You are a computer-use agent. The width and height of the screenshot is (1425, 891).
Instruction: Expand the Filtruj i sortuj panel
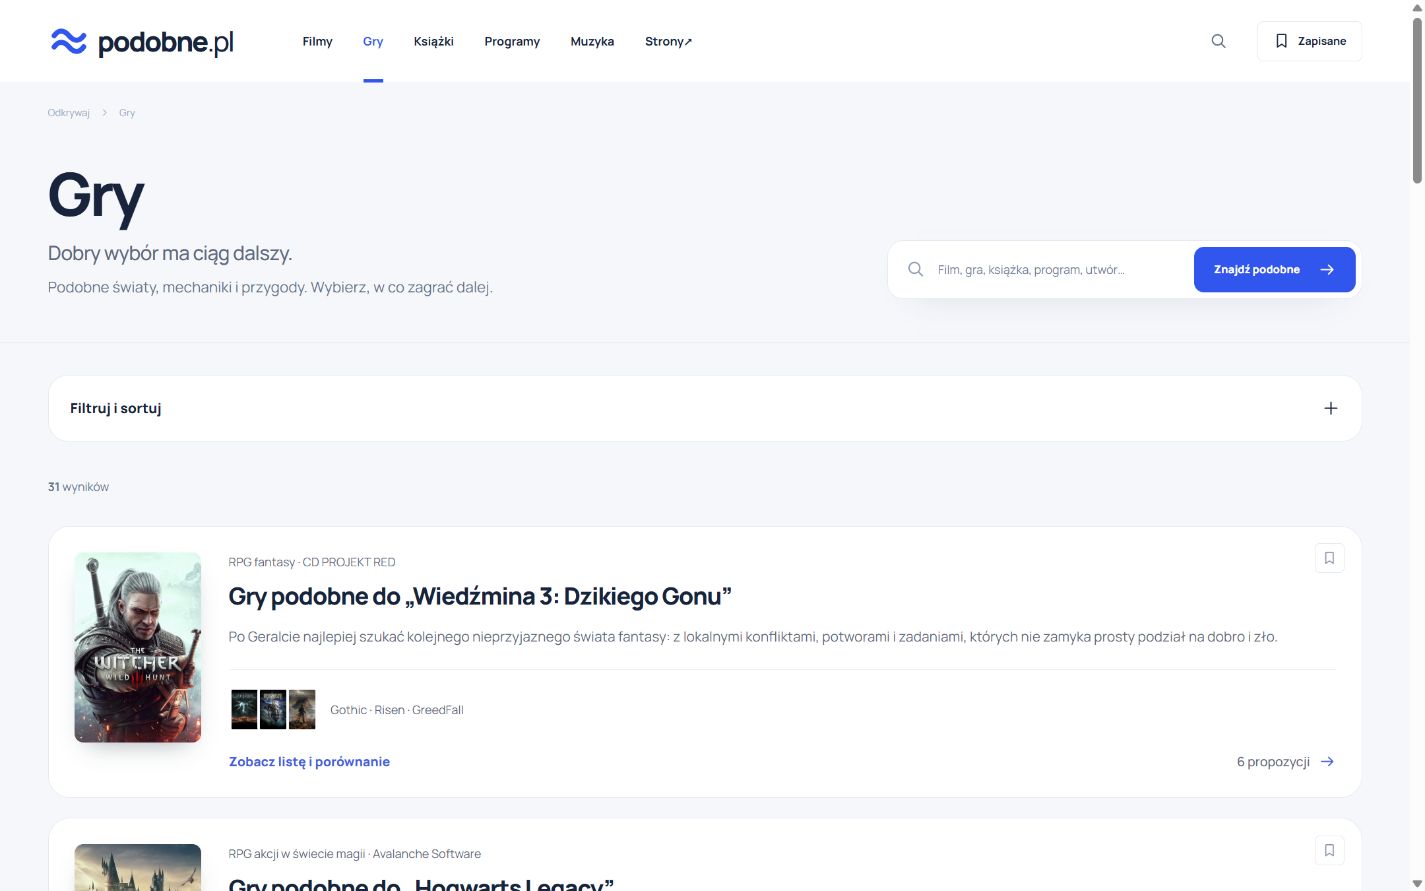[705, 408]
